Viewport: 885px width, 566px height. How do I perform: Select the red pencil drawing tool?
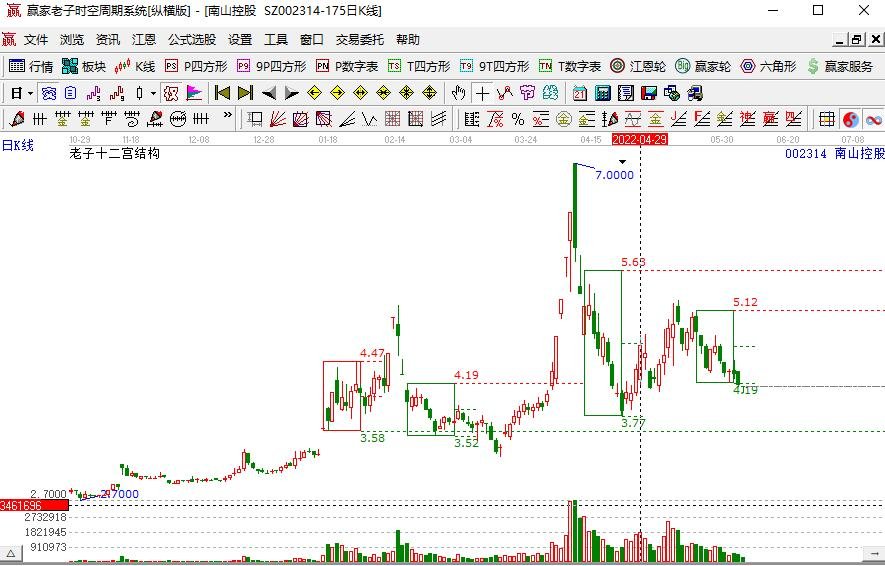(x=16, y=119)
